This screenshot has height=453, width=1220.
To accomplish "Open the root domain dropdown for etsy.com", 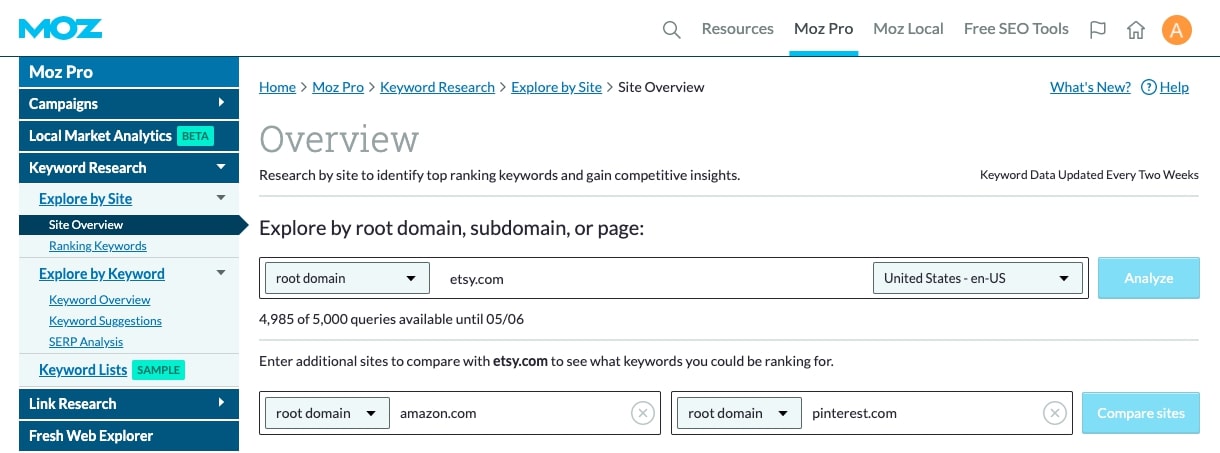I will [347, 278].
